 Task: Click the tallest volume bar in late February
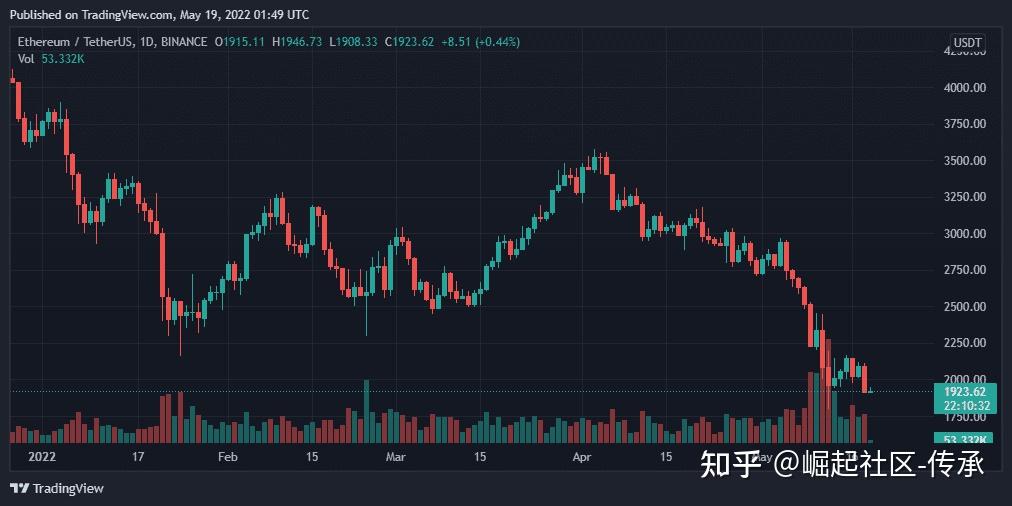(367, 411)
